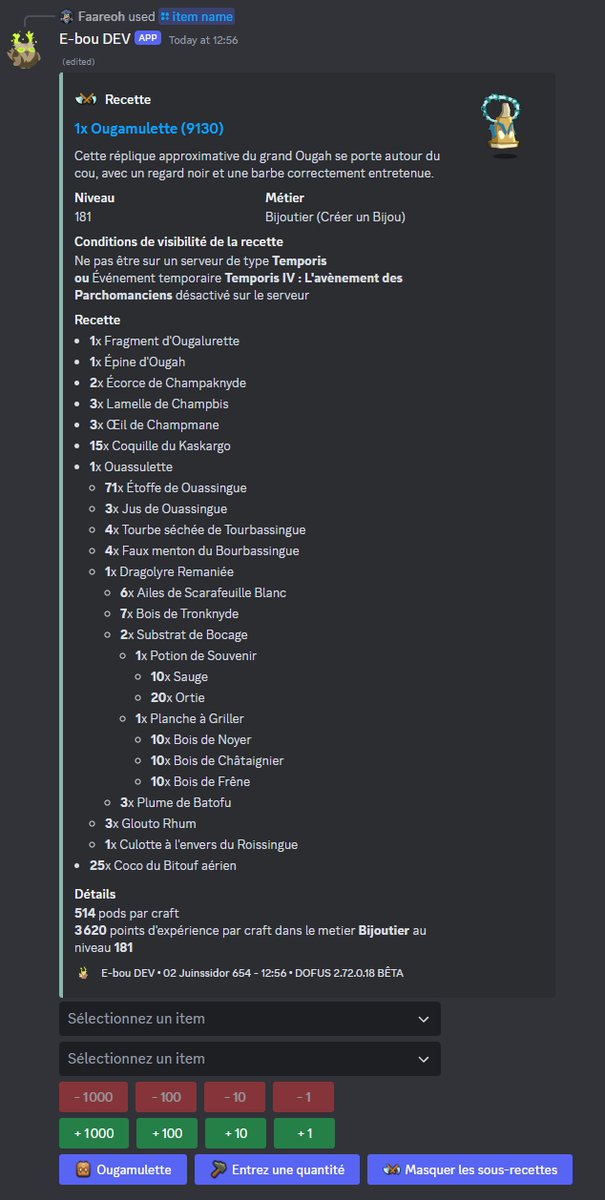Click 6x Ailes de Scarafeuille Blanc

(203, 593)
